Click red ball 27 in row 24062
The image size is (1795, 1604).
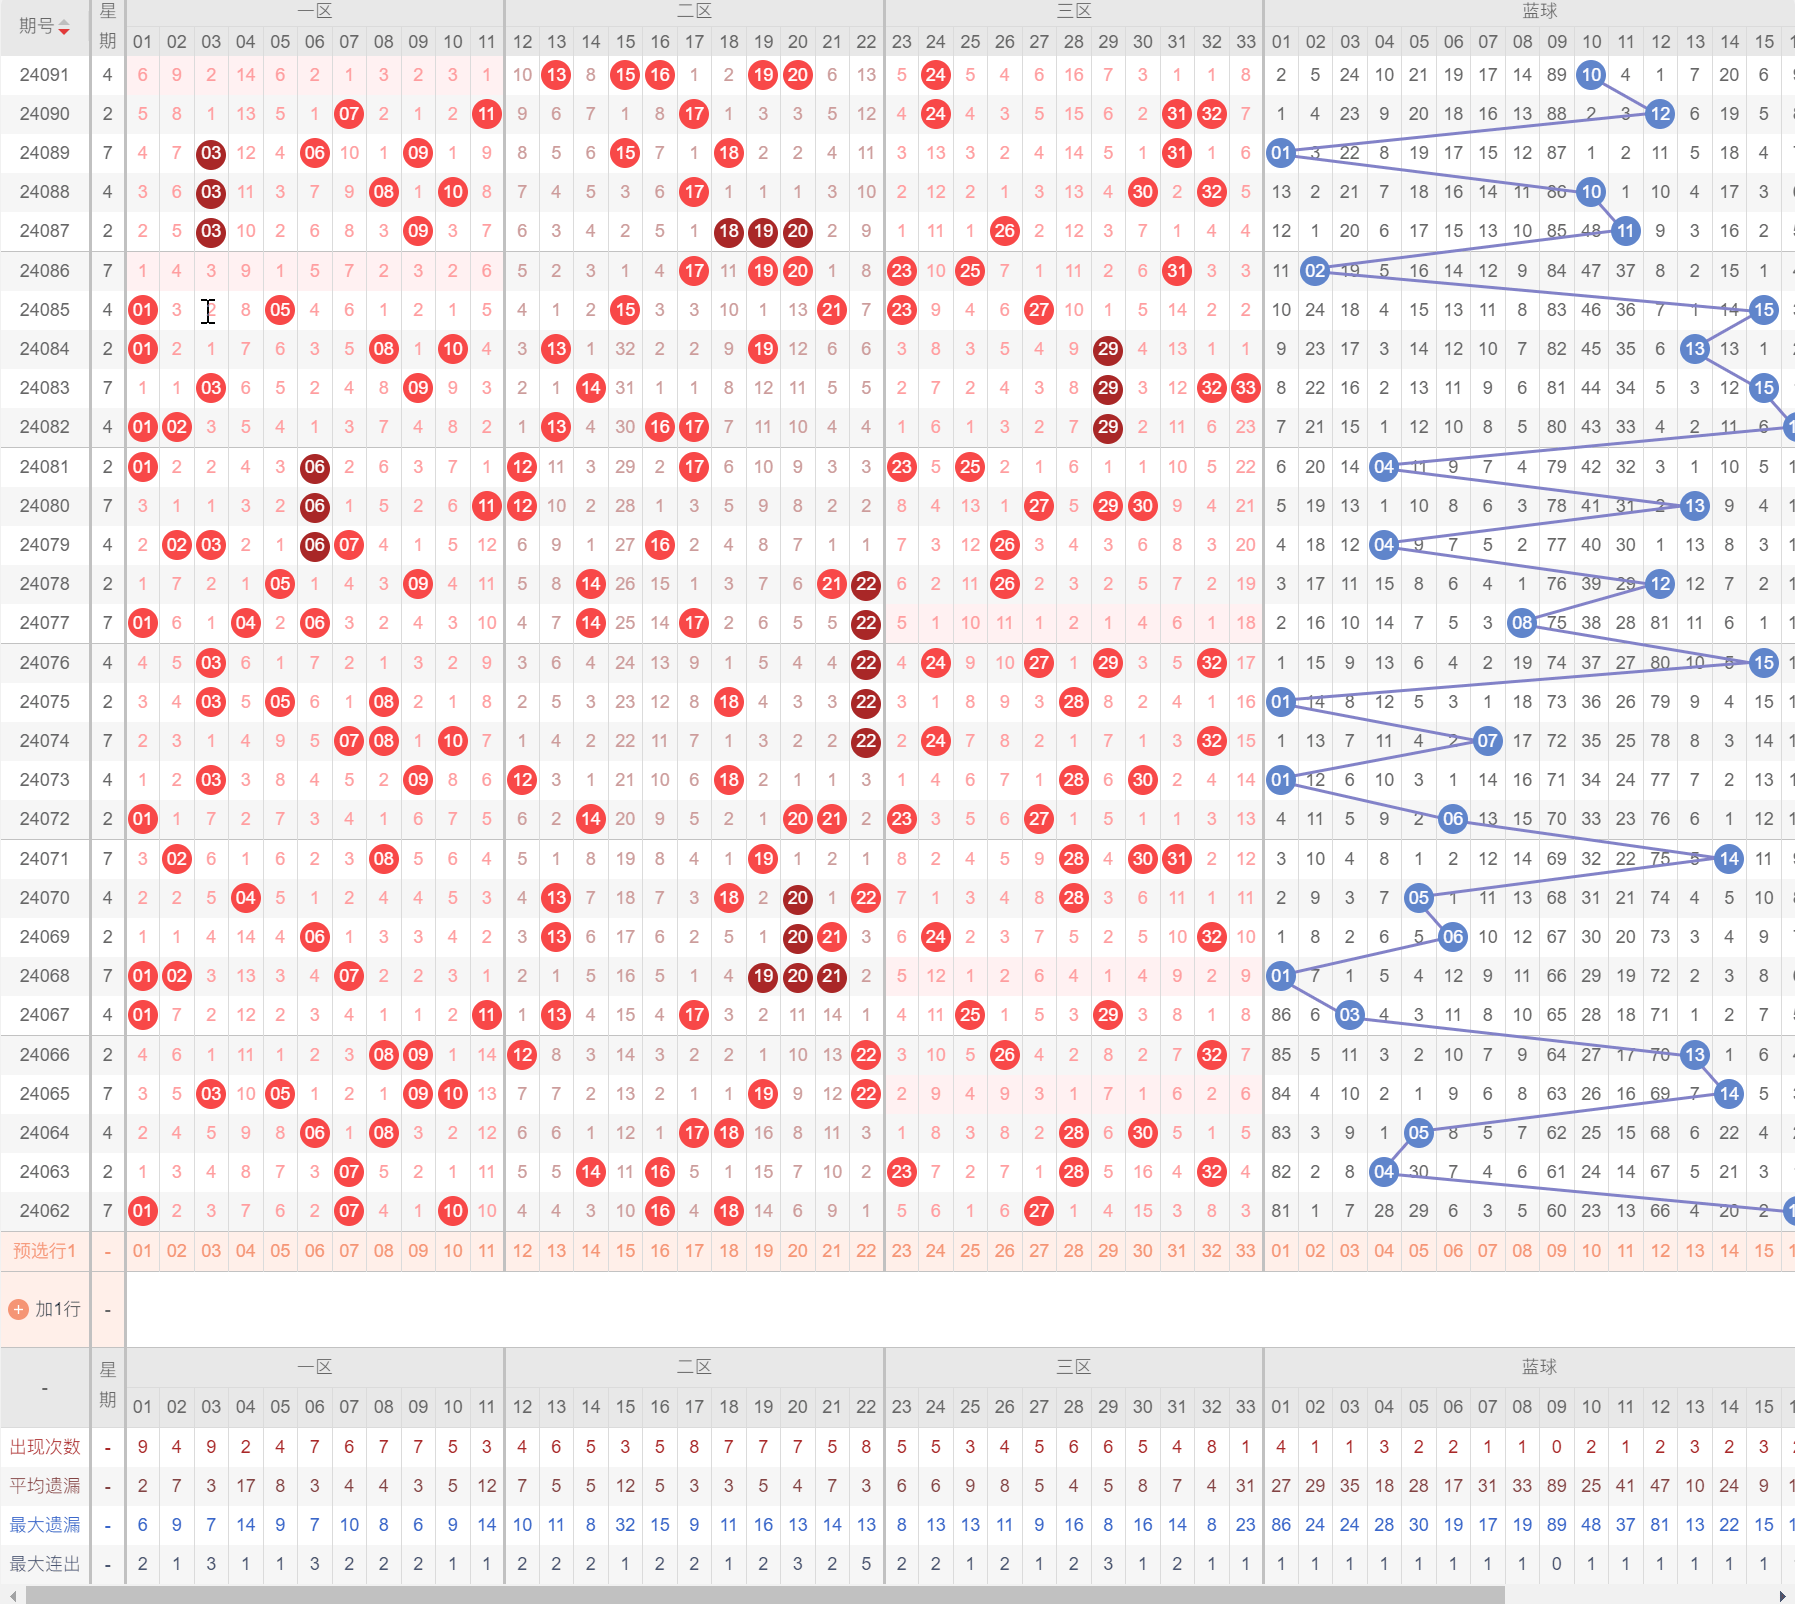(x=1039, y=1211)
